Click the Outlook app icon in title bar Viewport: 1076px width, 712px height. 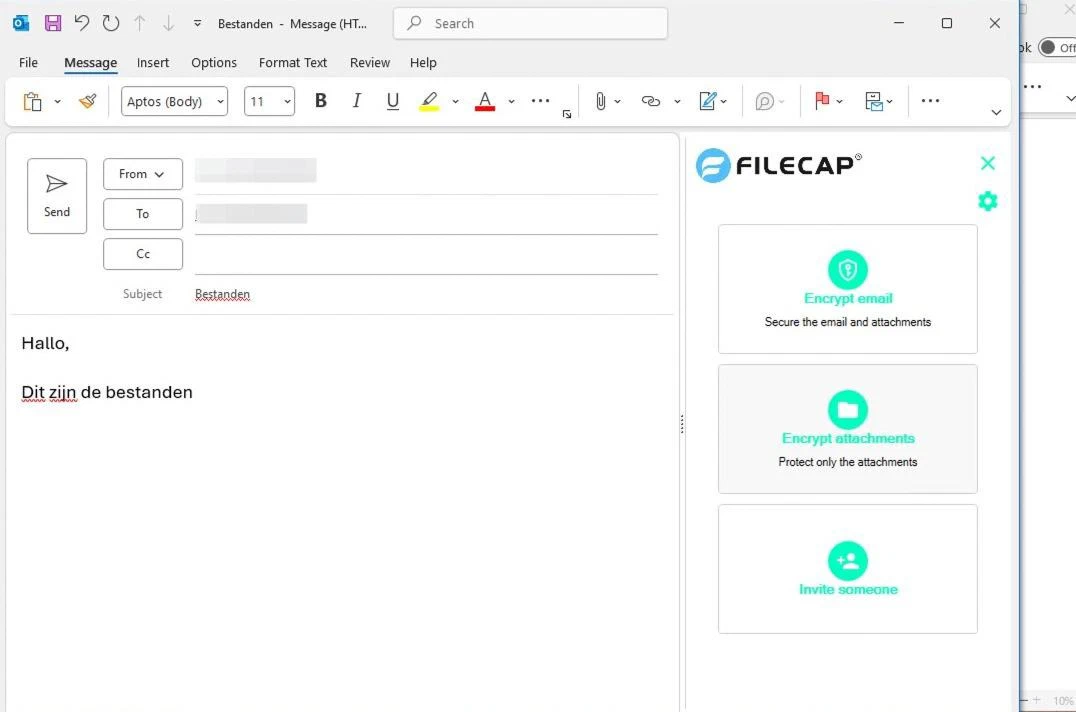(21, 23)
